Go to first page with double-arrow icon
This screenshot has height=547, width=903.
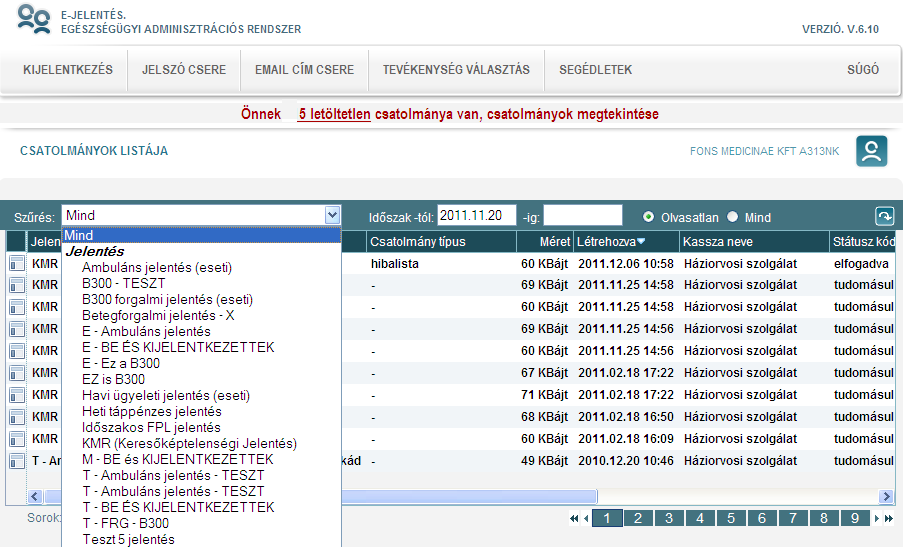574,518
